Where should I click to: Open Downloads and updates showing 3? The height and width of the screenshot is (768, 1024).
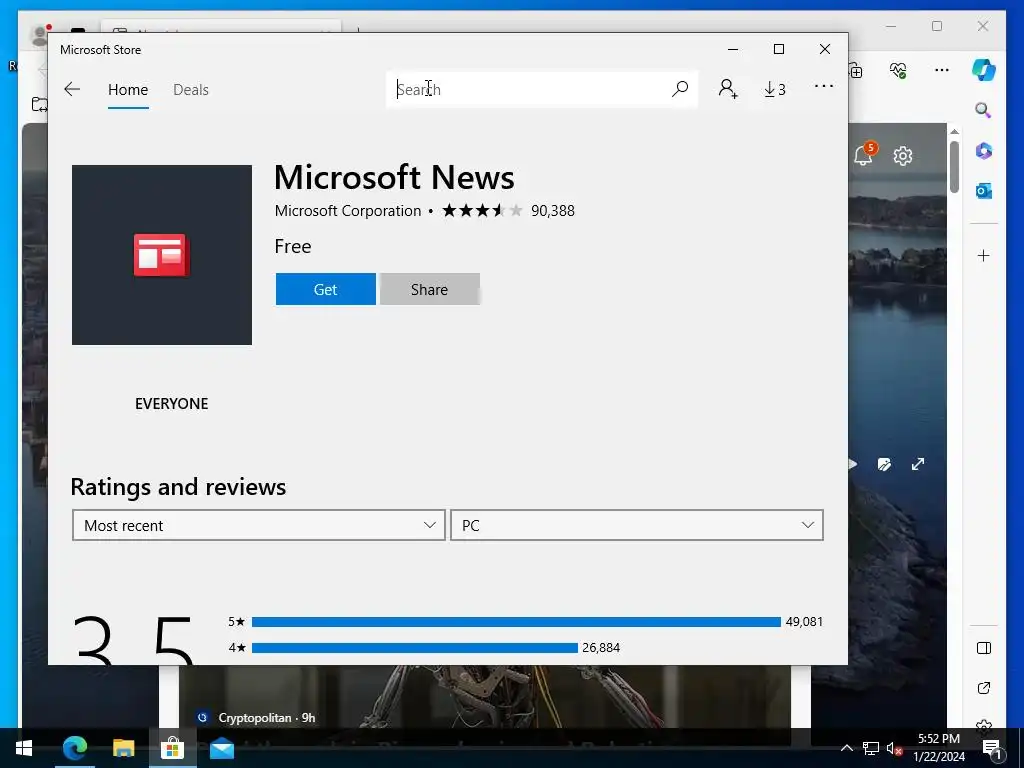click(775, 89)
